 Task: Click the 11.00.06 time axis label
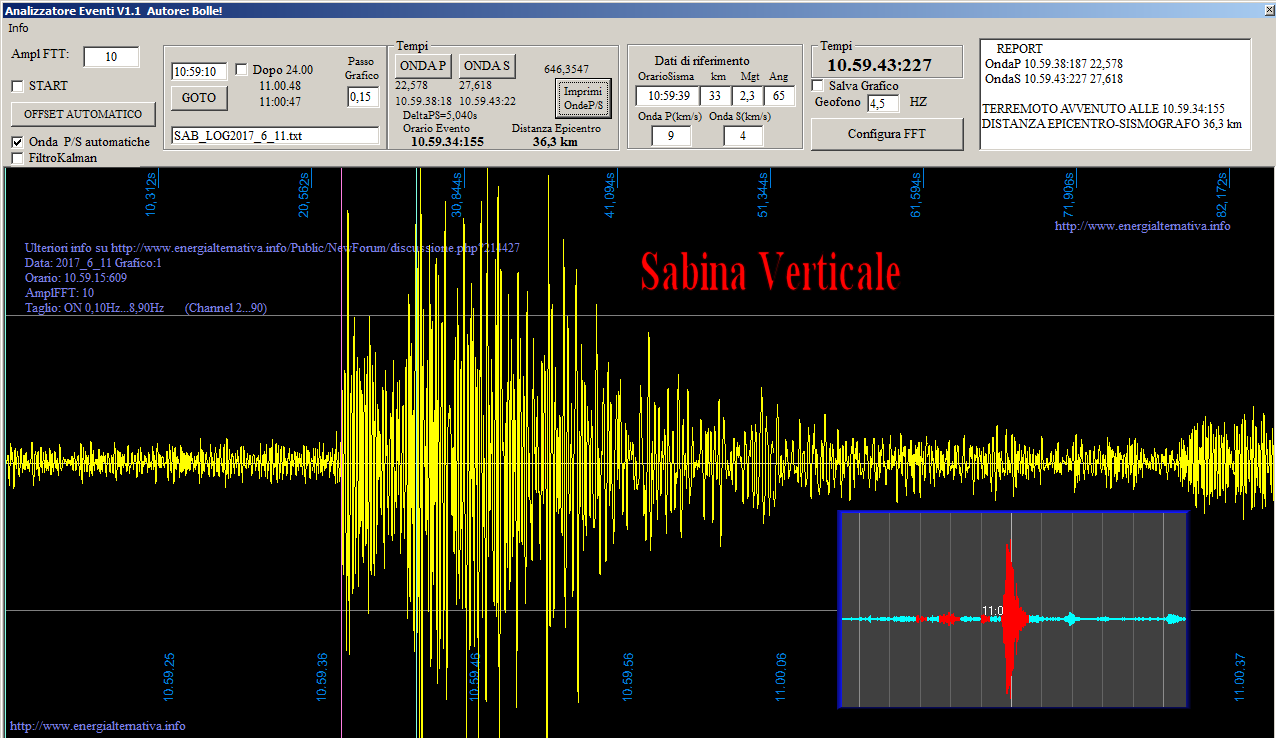coord(780,677)
